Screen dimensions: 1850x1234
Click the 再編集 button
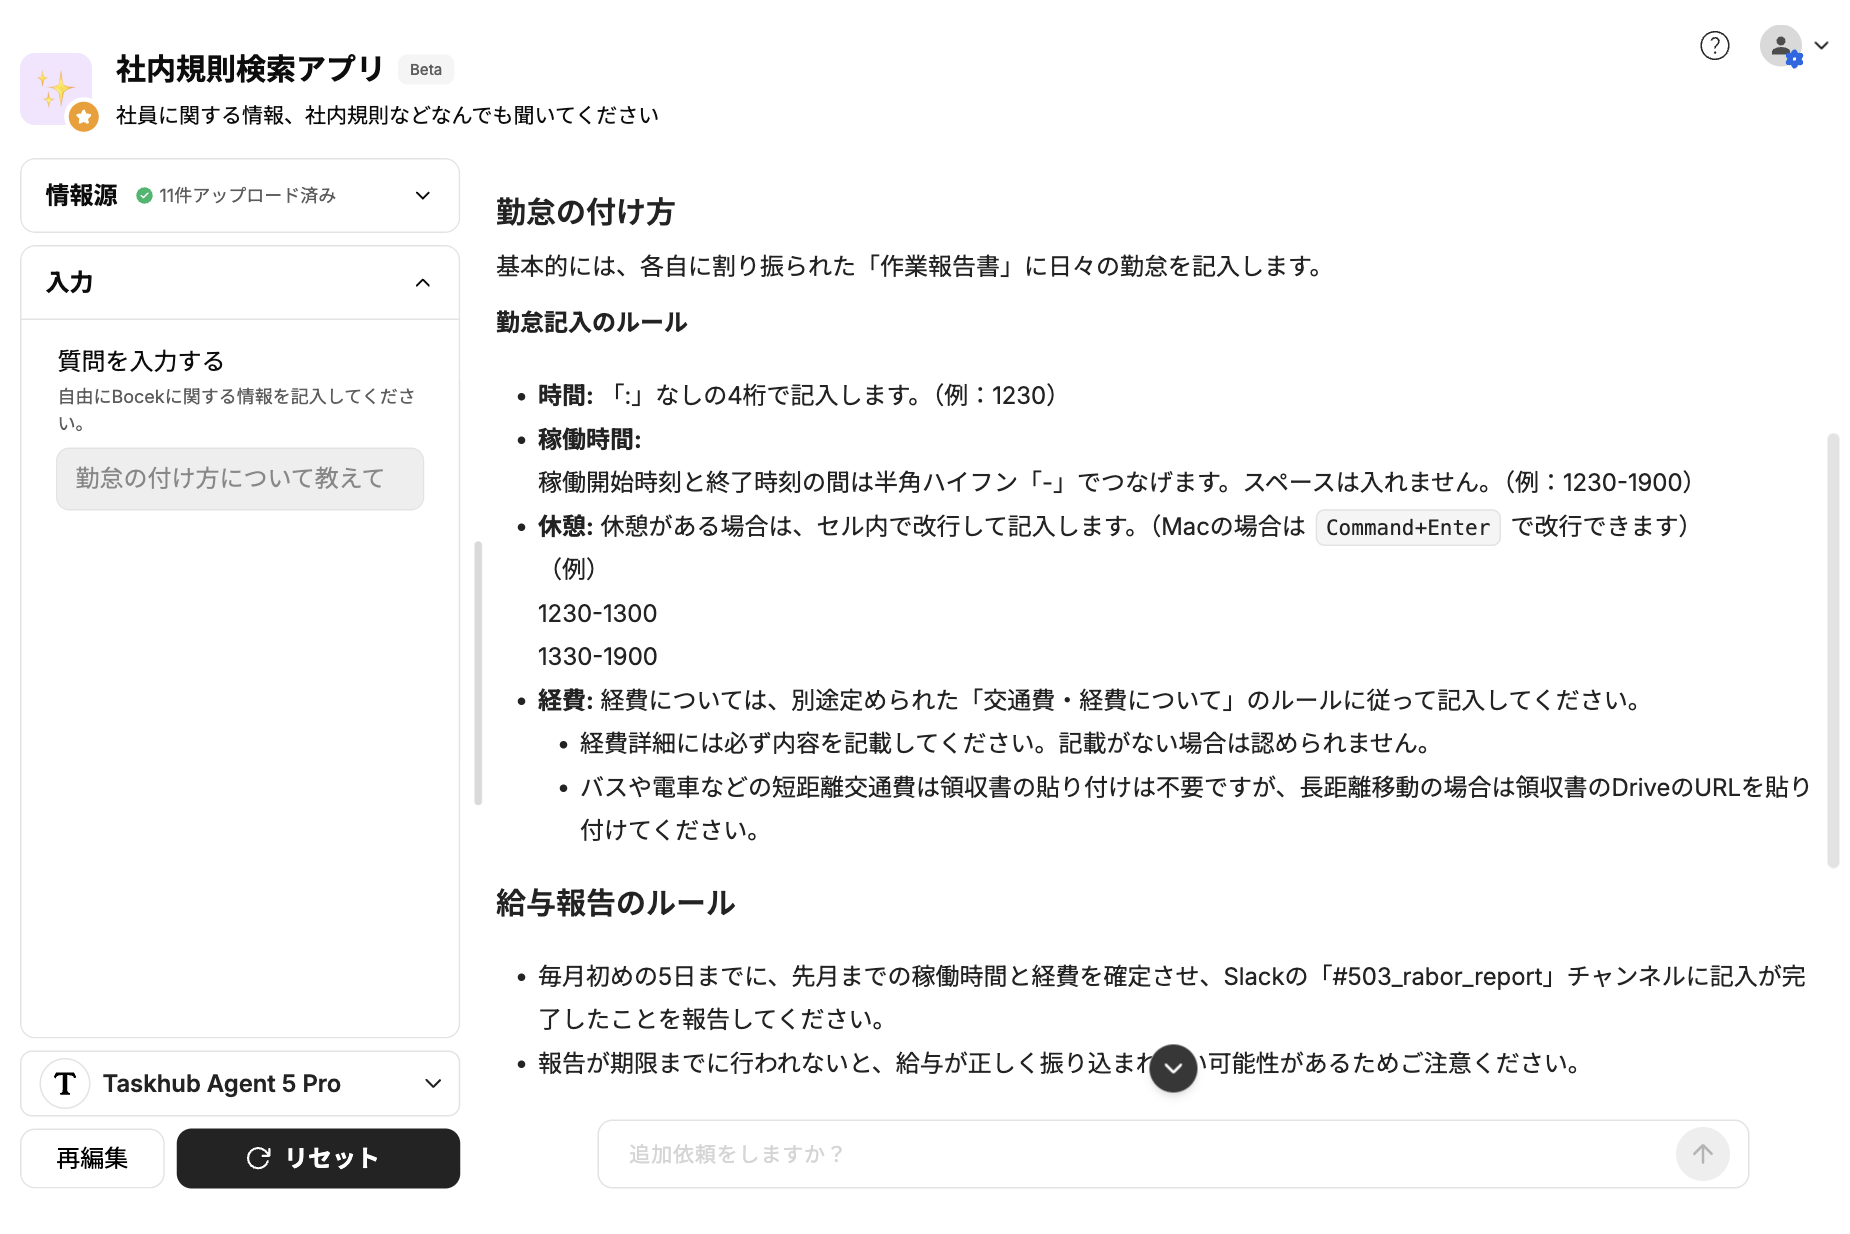coord(92,1158)
